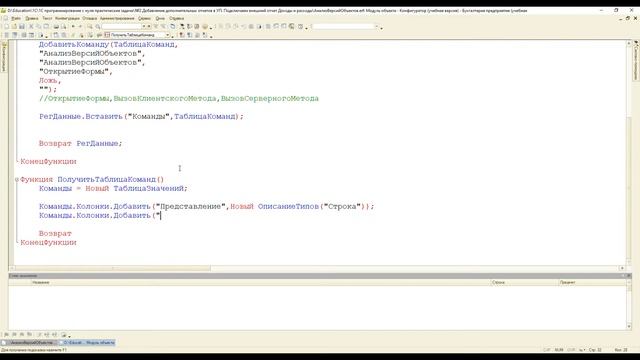Click the Save toolbar icon
640x360 pixels.
pos(22,27)
